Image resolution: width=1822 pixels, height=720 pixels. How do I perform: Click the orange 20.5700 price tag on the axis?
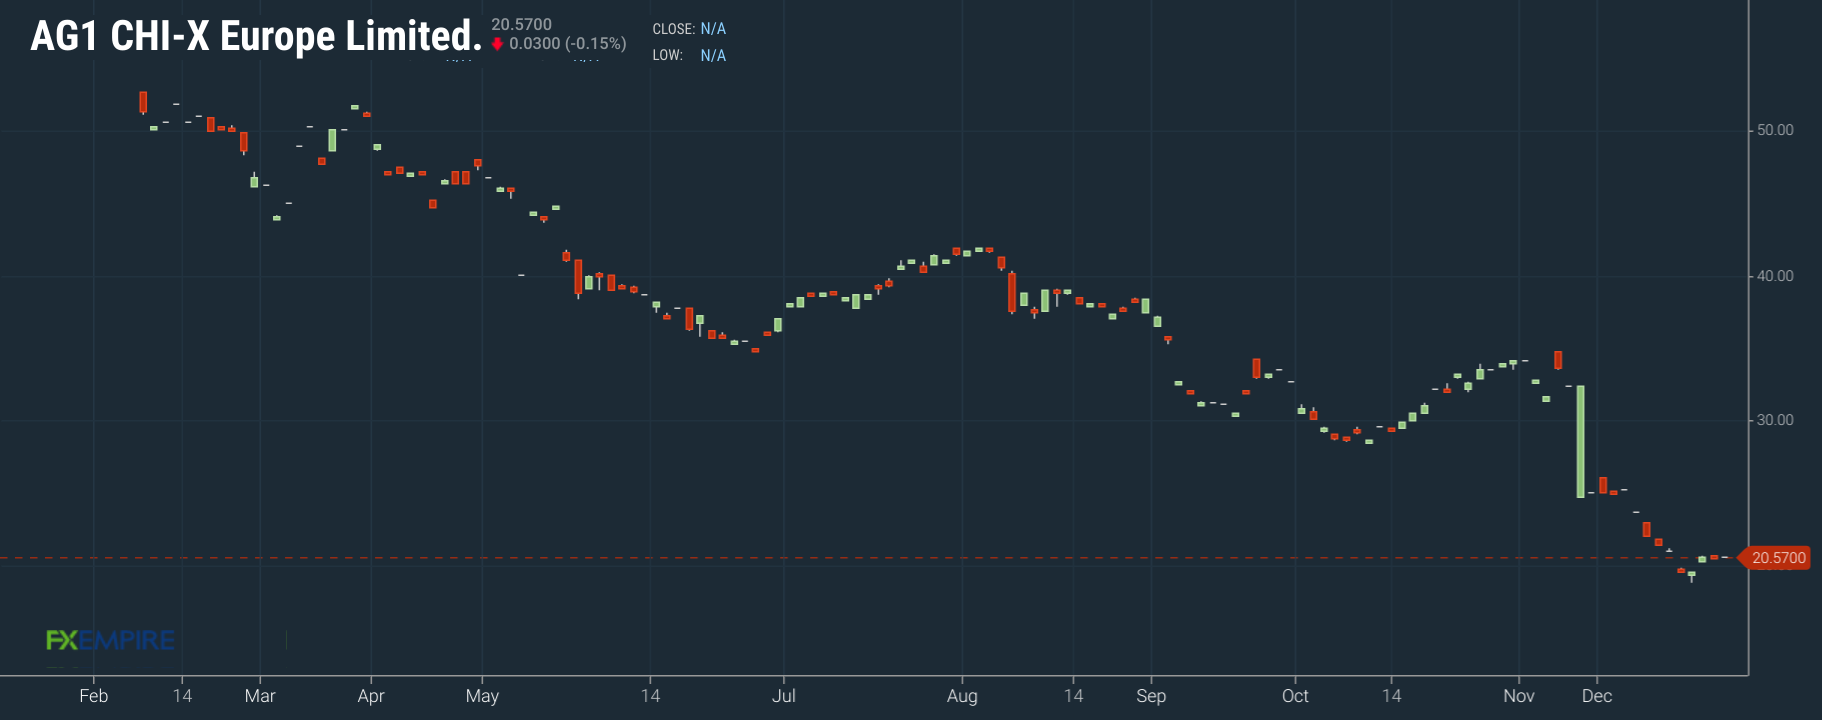click(x=1776, y=558)
